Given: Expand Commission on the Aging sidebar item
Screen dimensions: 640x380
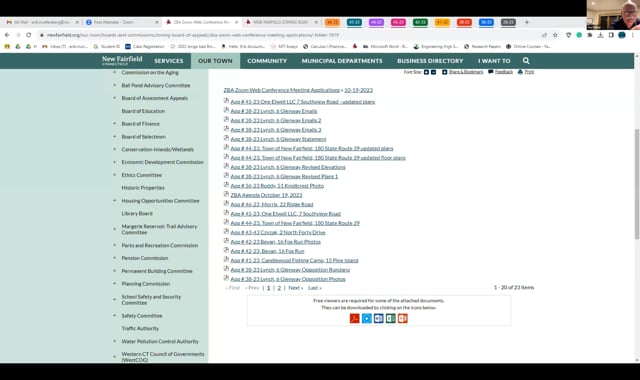Looking at the screenshot, I should (114, 72).
